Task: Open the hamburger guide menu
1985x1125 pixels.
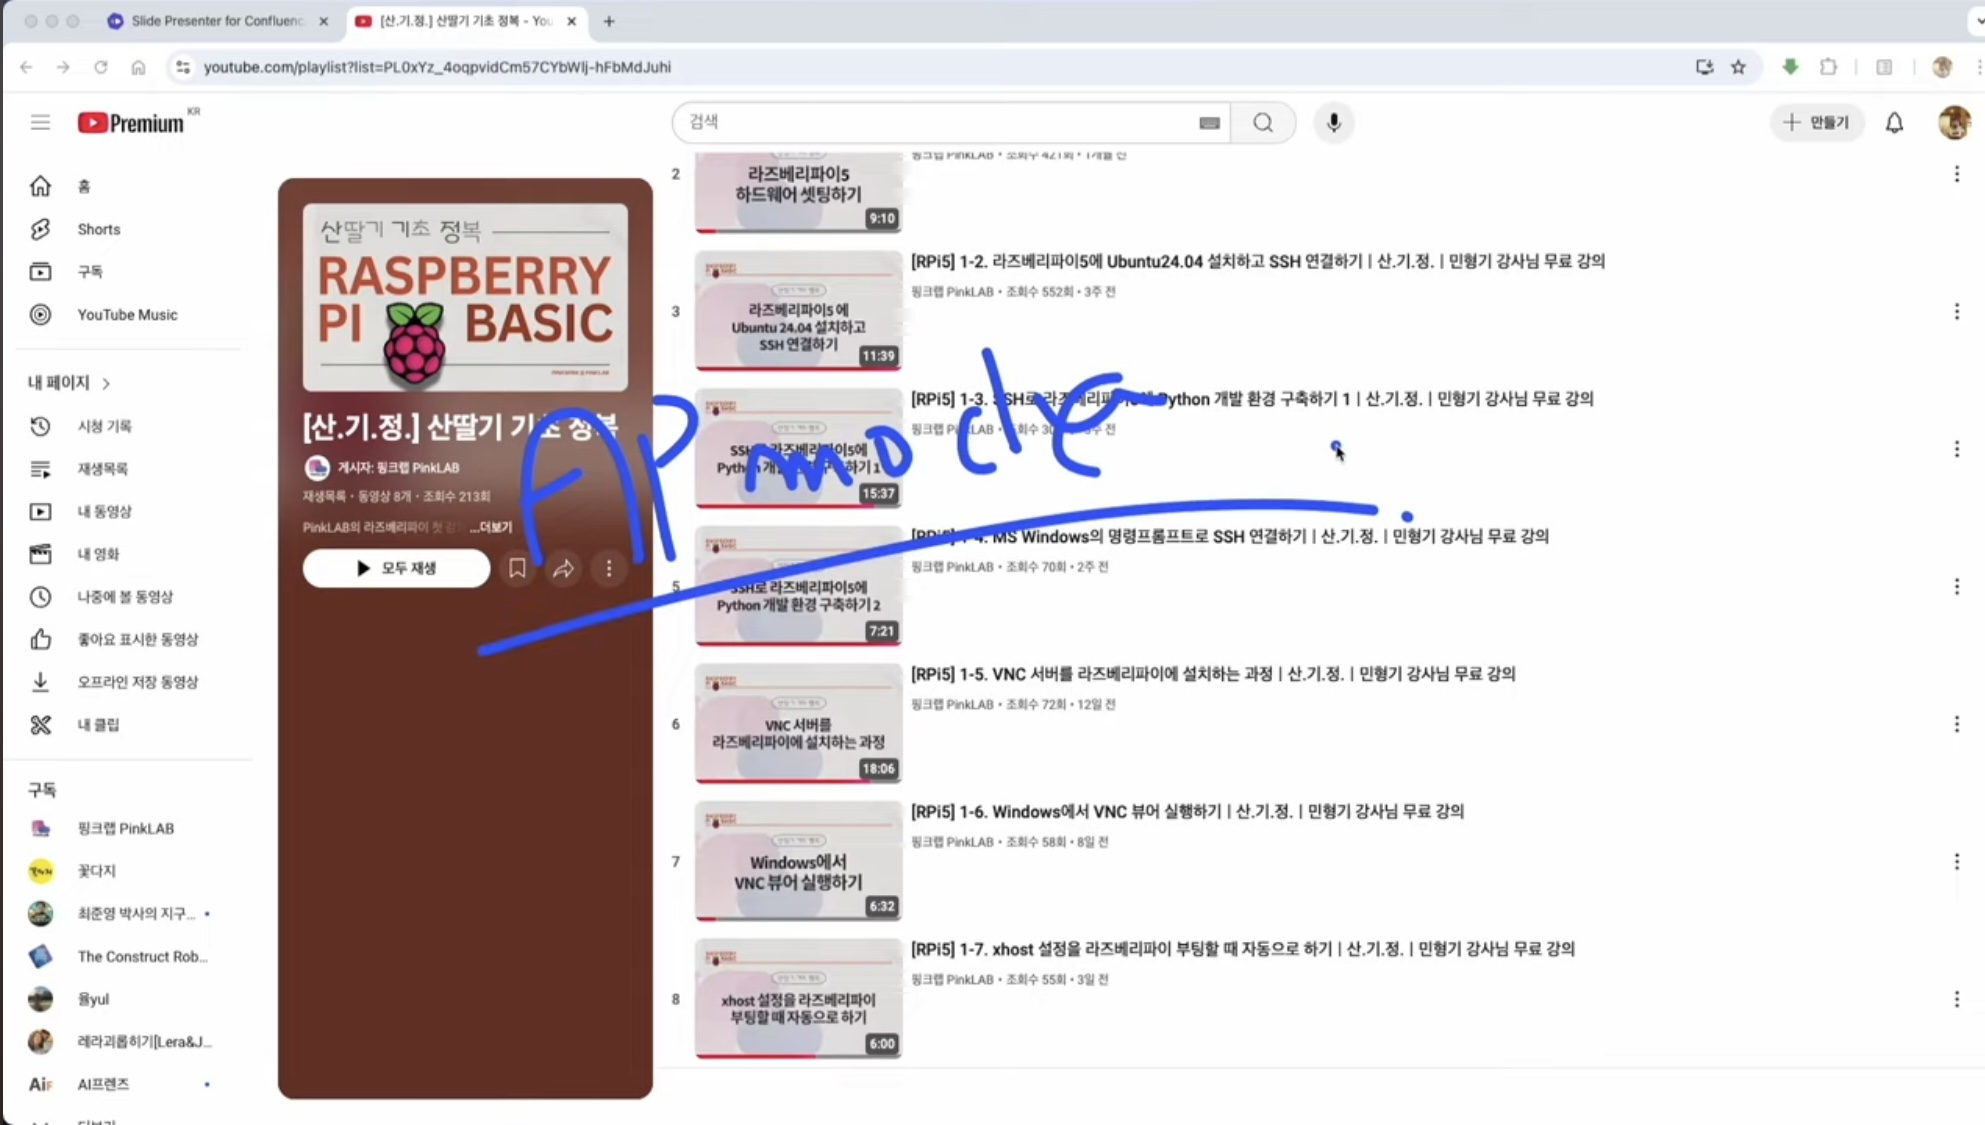Action: pos(40,122)
